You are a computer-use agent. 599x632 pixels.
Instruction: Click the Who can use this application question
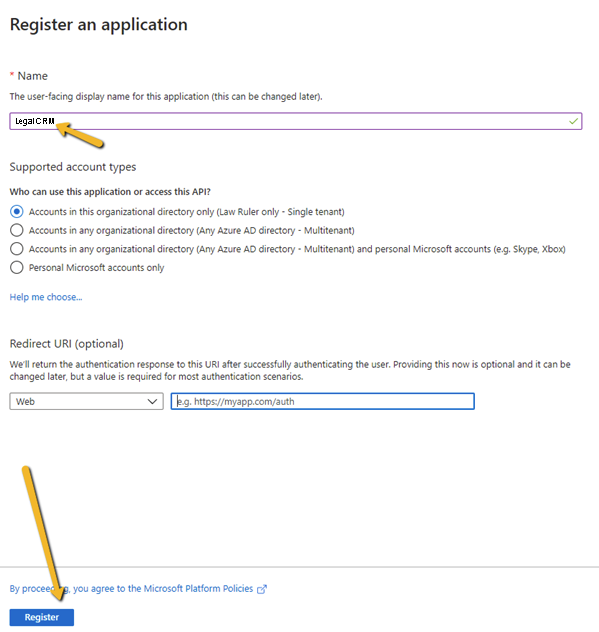pos(110,192)
